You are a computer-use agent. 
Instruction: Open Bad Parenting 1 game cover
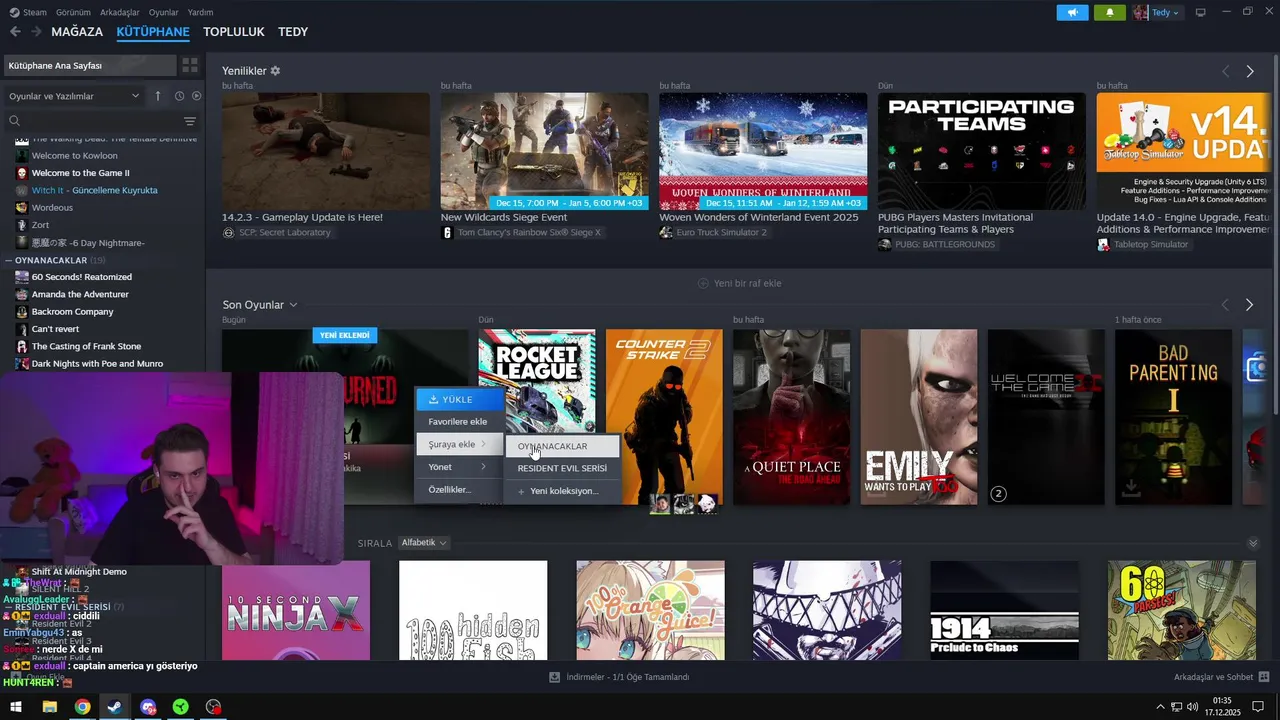(1174, 417)
